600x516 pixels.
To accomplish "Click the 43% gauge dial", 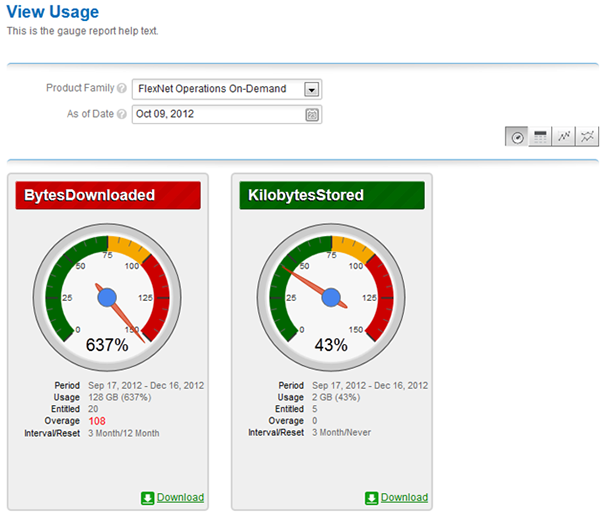I will (x=331, y=297).
